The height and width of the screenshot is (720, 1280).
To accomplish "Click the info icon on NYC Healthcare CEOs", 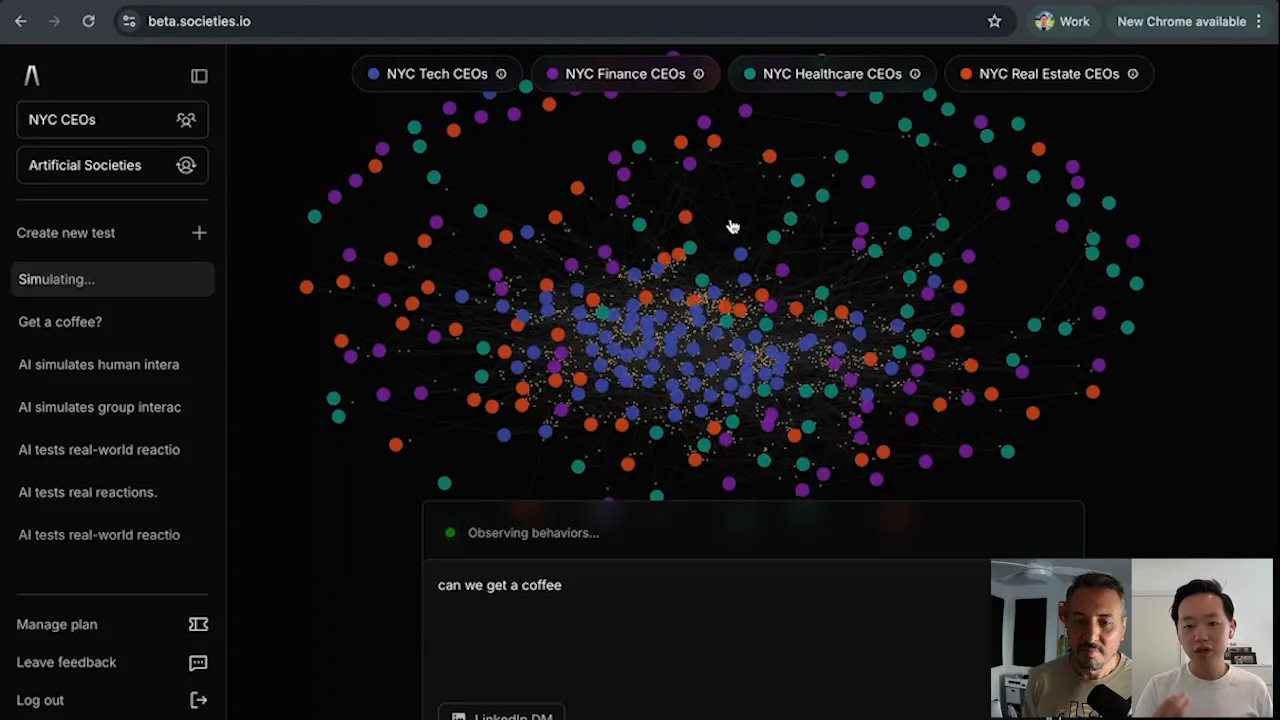I will coord(914,74).
